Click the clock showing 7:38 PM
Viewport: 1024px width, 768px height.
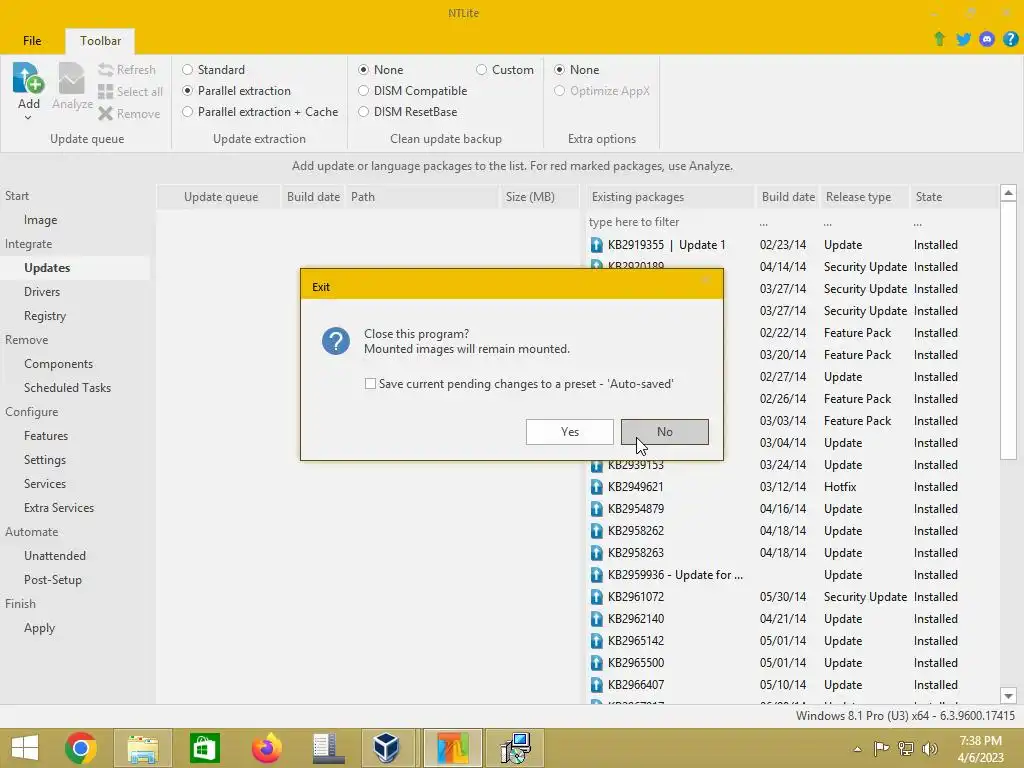coord(980,741)
